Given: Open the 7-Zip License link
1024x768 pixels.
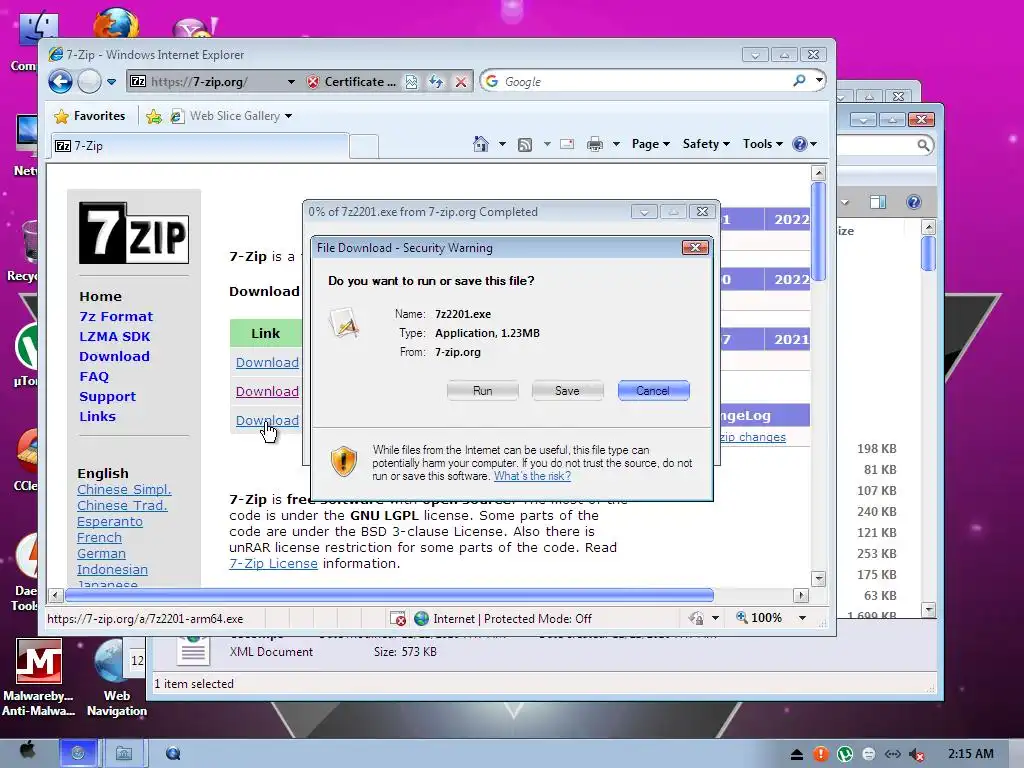Looking at the screenshot, I should point(273,564).
